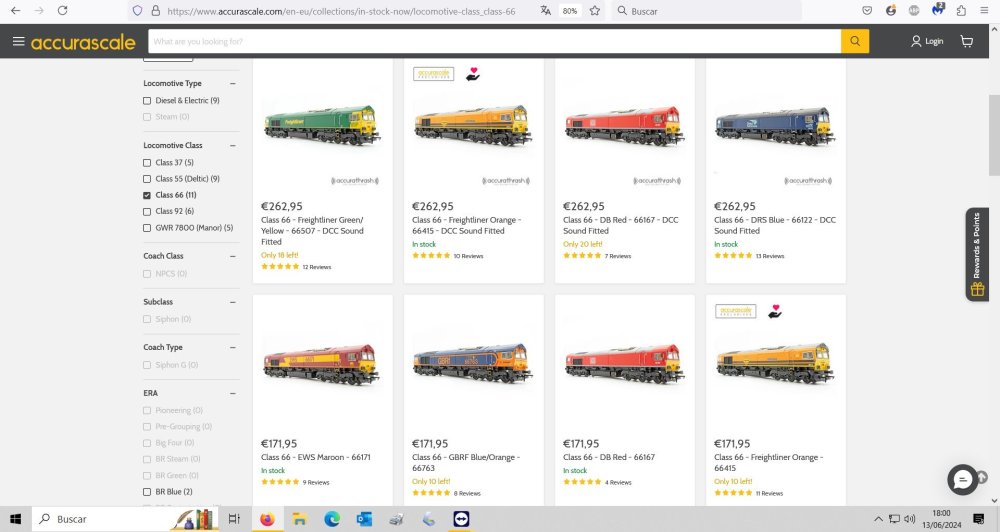Click the EWS Maroon locomotive image

tap(321, 364)
